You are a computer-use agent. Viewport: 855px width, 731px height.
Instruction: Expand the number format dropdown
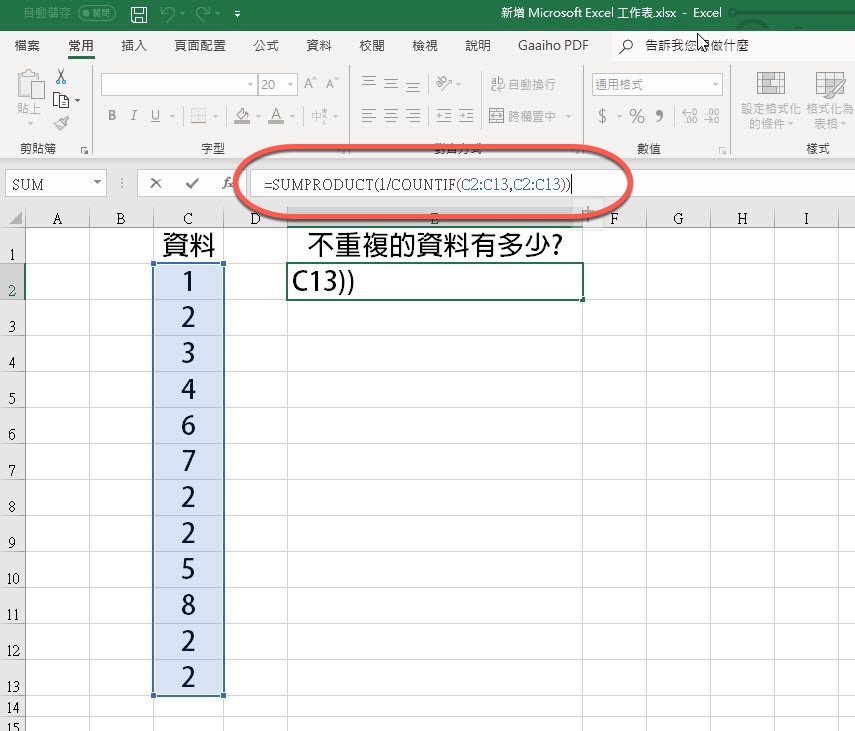point(715,85)
